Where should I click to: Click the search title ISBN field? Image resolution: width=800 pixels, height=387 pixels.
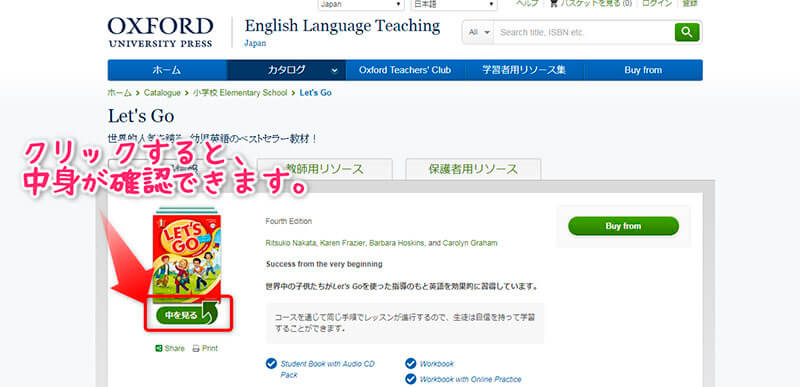584,32
